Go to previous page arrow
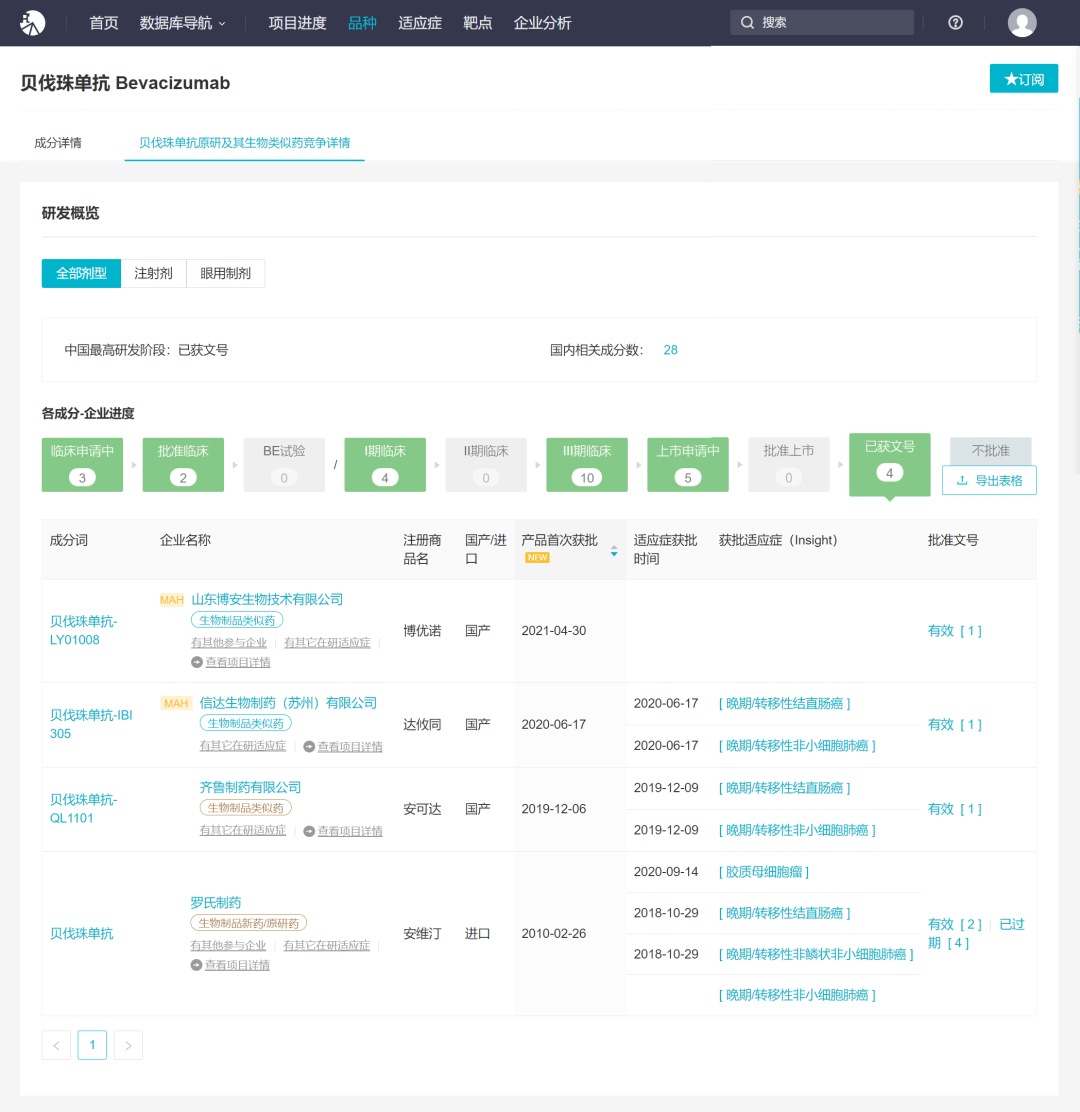The width and height of the screenshot is (1080, 1112). (x=56, y=1045)
